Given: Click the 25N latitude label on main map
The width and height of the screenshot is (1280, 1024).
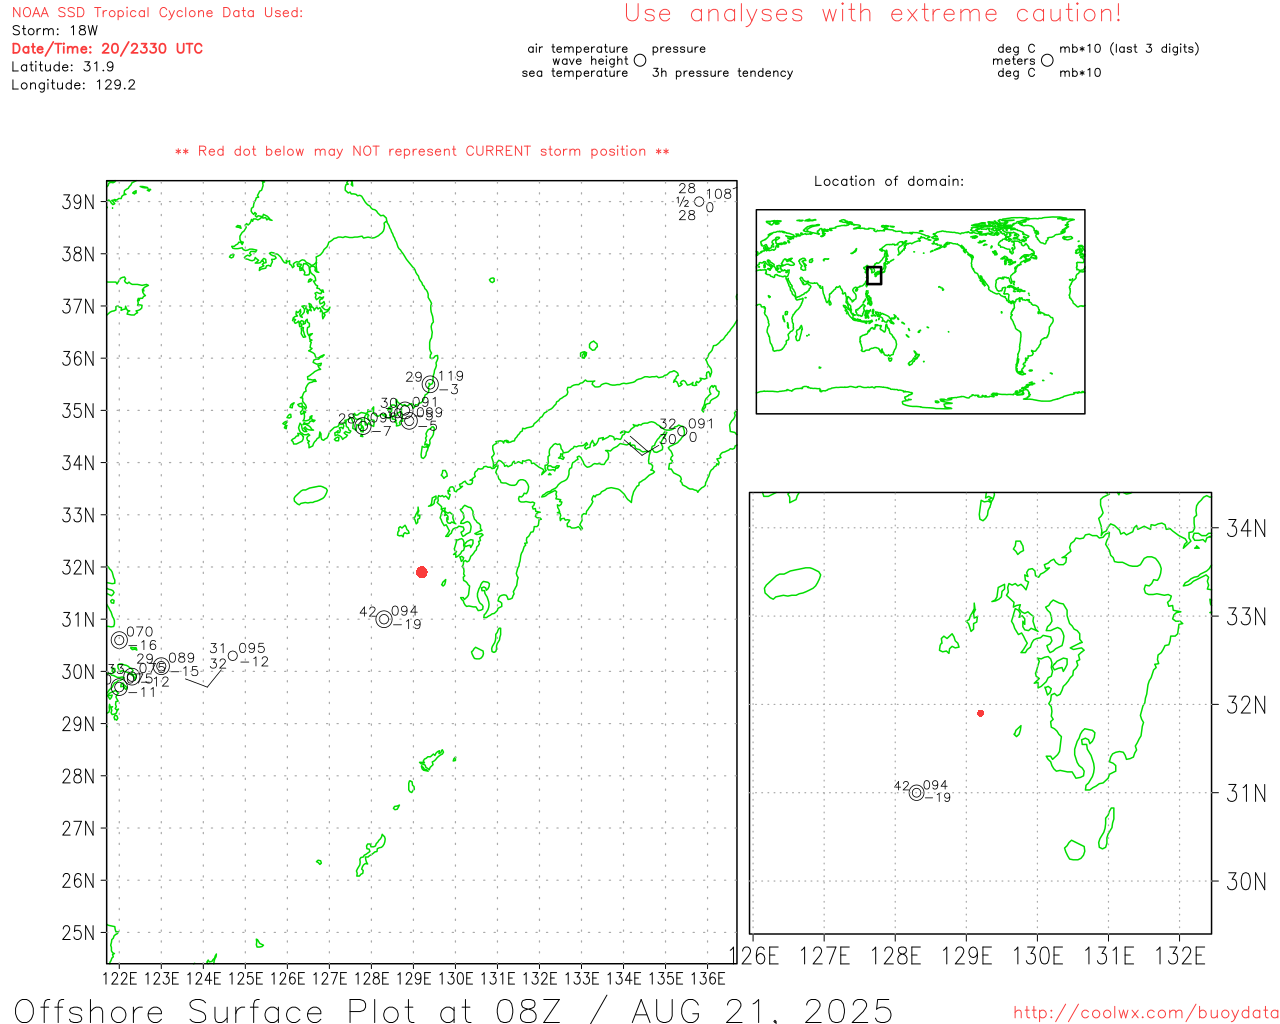Looking at the screenshot, I should [x=78, y=933].
